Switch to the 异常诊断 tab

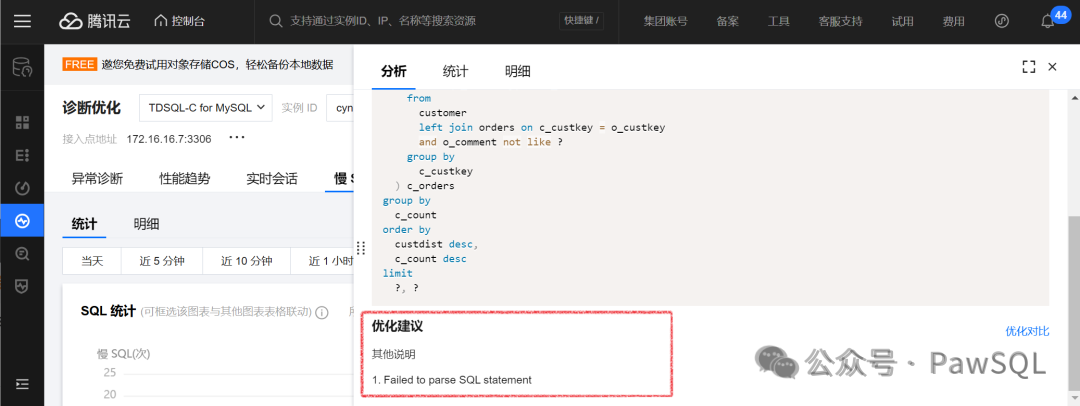(97, 179)
